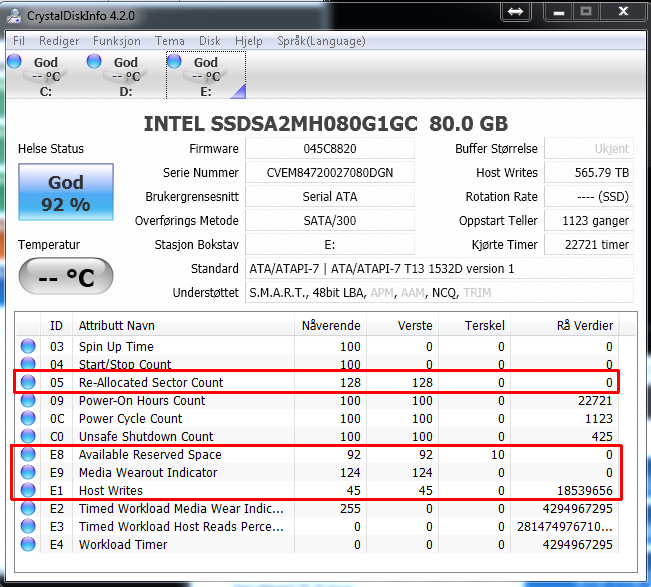Click raw value 425 in Unsafe Shutdown row
The width and height of the screenshot is (651, 587).
click(602, 436)
